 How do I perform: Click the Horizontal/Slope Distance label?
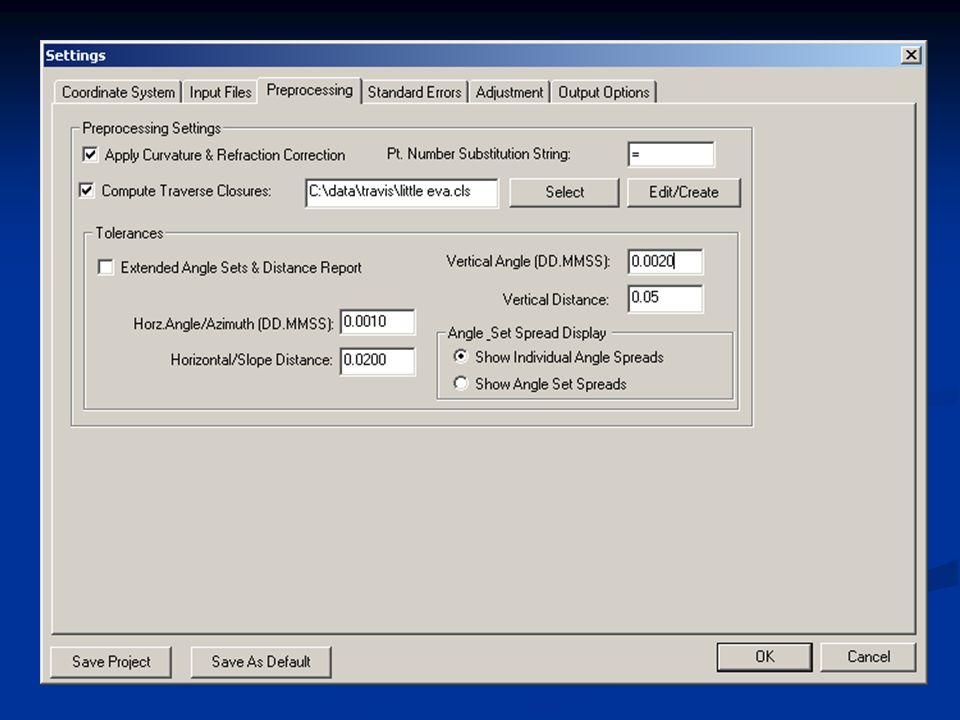pyautogui.click(x=251, y=360)
